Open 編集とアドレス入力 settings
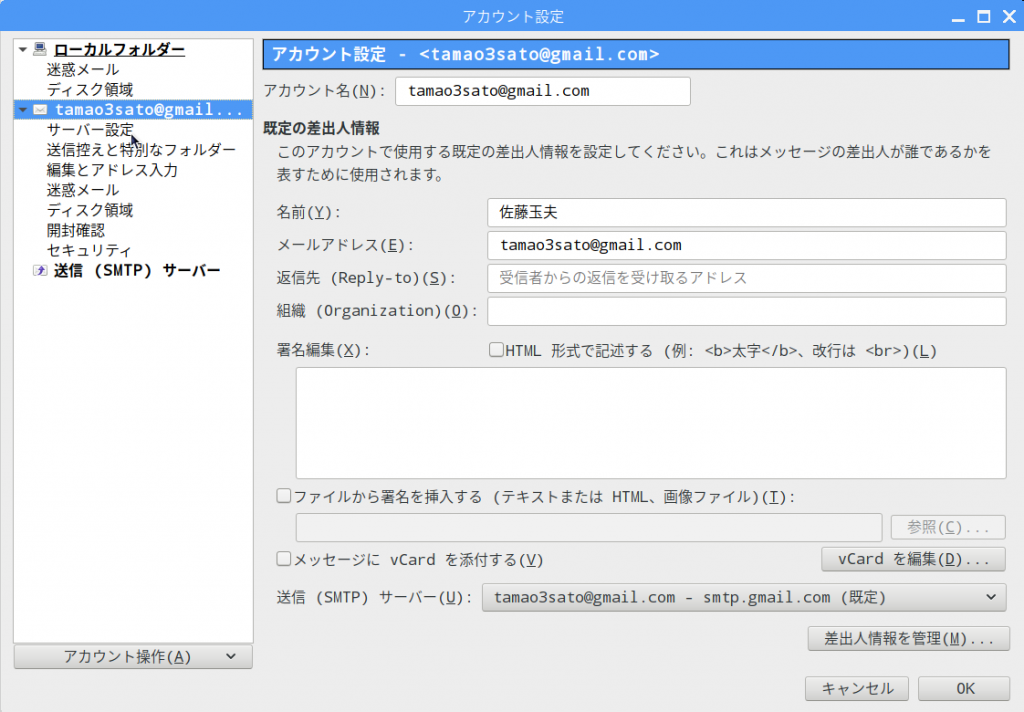The width and height of the screenshot is (1024, 712). (x=112, y=170)
